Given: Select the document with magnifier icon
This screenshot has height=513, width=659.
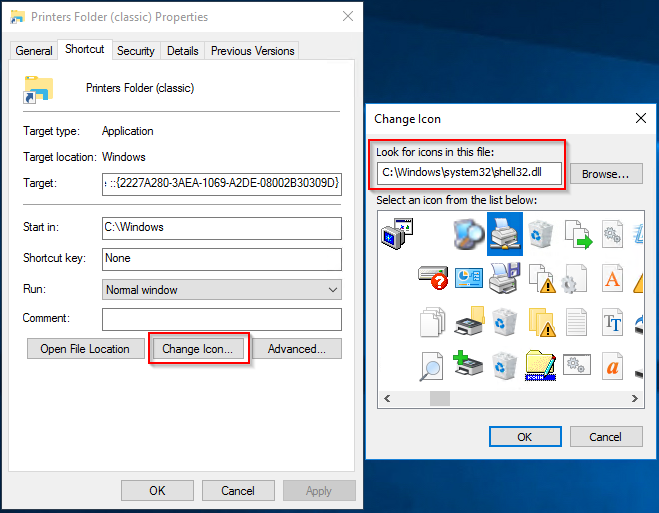Looking at the screenshot, I should pos(432,366).
